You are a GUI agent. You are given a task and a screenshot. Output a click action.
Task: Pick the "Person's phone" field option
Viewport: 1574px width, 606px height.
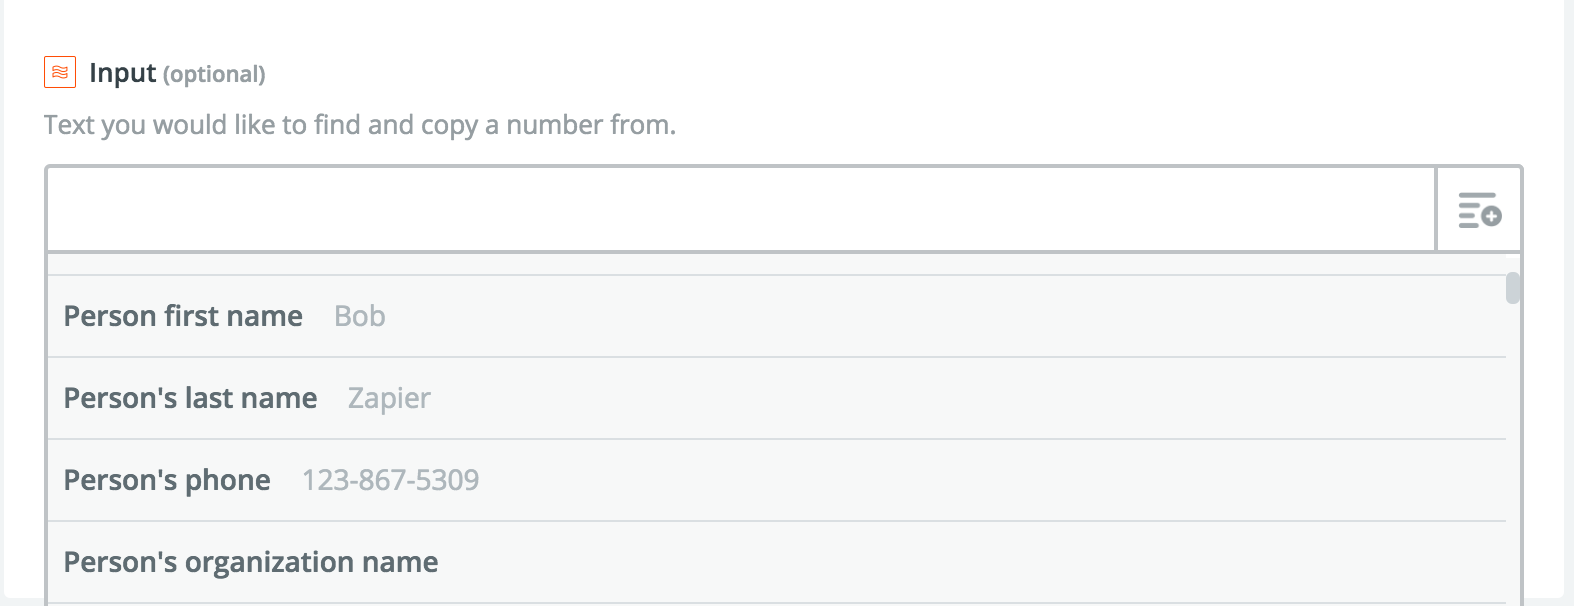777,480
